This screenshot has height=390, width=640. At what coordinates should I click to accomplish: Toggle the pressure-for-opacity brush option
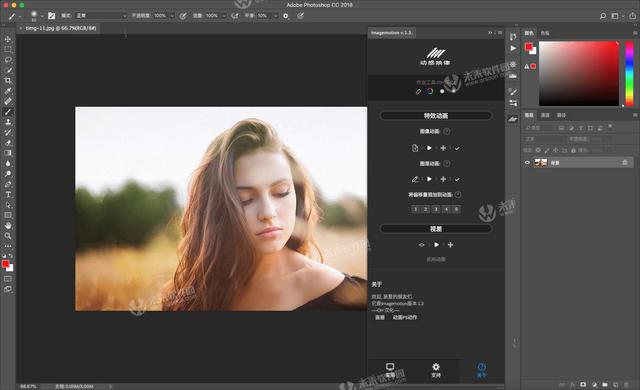(183, 16)
